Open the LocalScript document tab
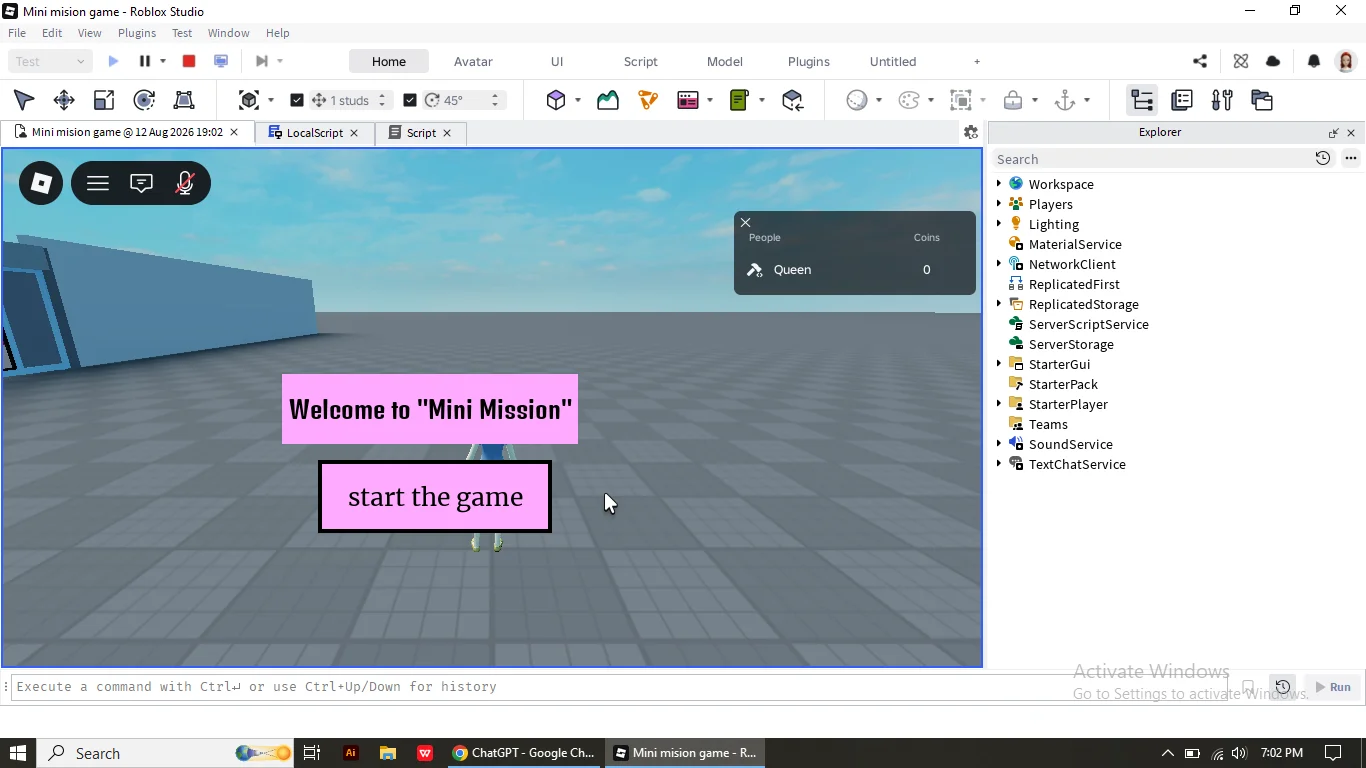The height and width of the screenshot is (768, 1366). point(314,133)
